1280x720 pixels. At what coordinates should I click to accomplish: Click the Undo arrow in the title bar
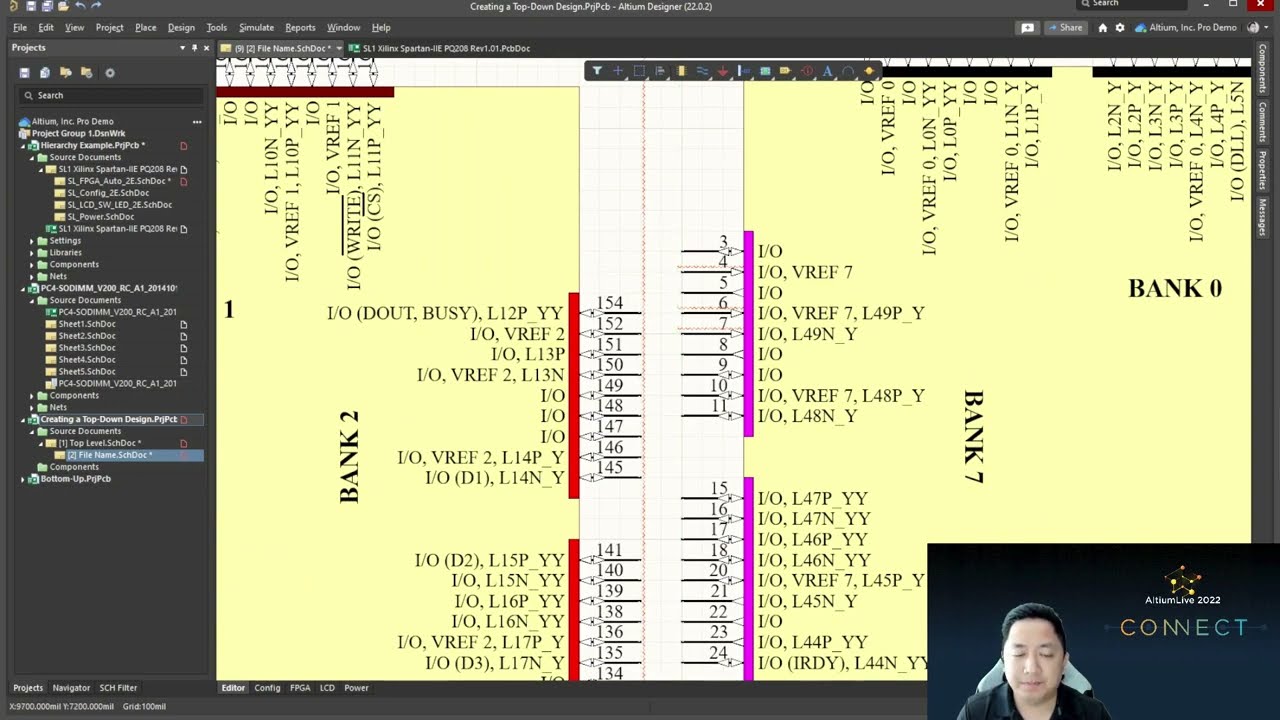[x=79, y=6]
